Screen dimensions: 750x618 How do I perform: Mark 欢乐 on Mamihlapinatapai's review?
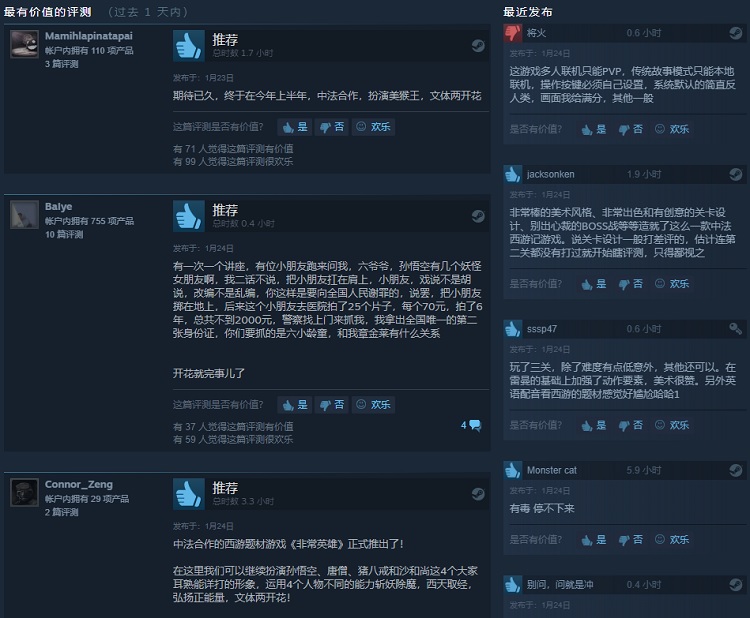click(x=374, y=127)
